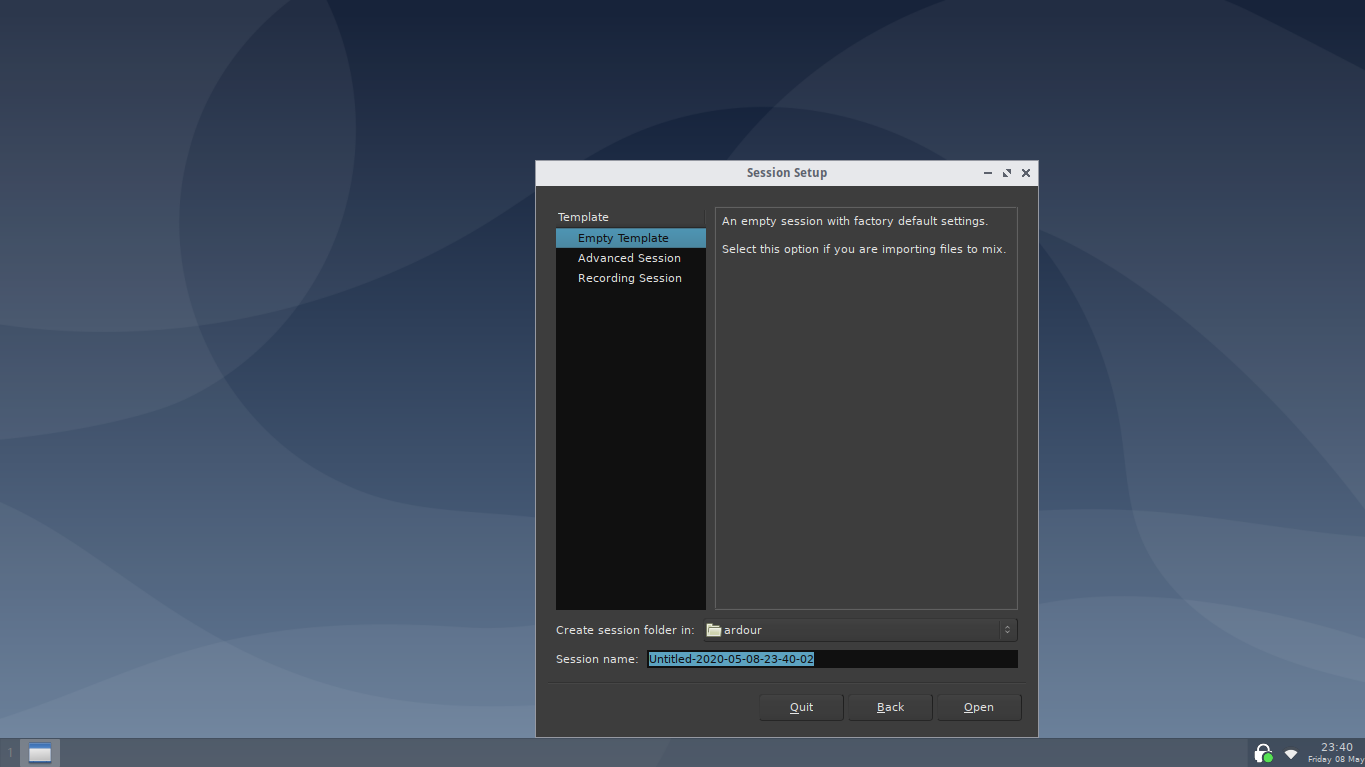Click the ardour folder icon
Viewport: 1365px width, 767px height.
(x=714, y=630)
